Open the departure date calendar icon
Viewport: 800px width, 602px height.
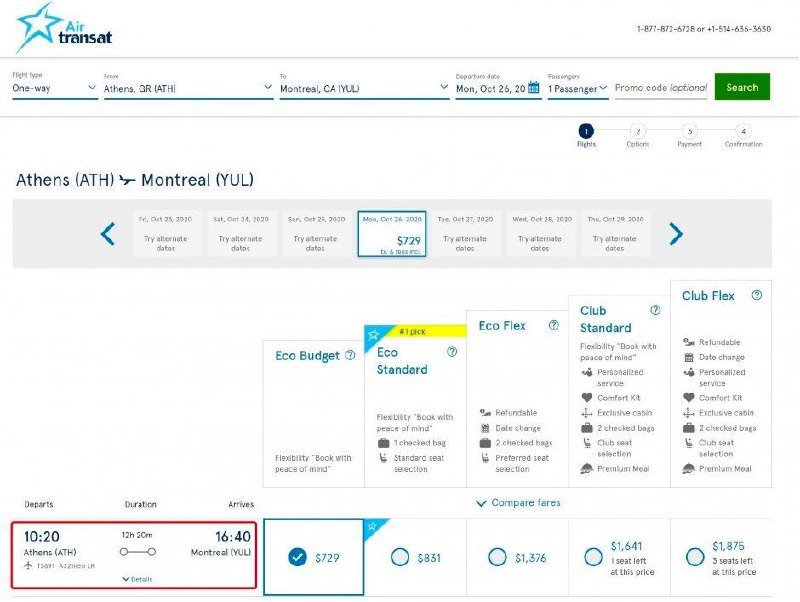[x=534, y=88]
